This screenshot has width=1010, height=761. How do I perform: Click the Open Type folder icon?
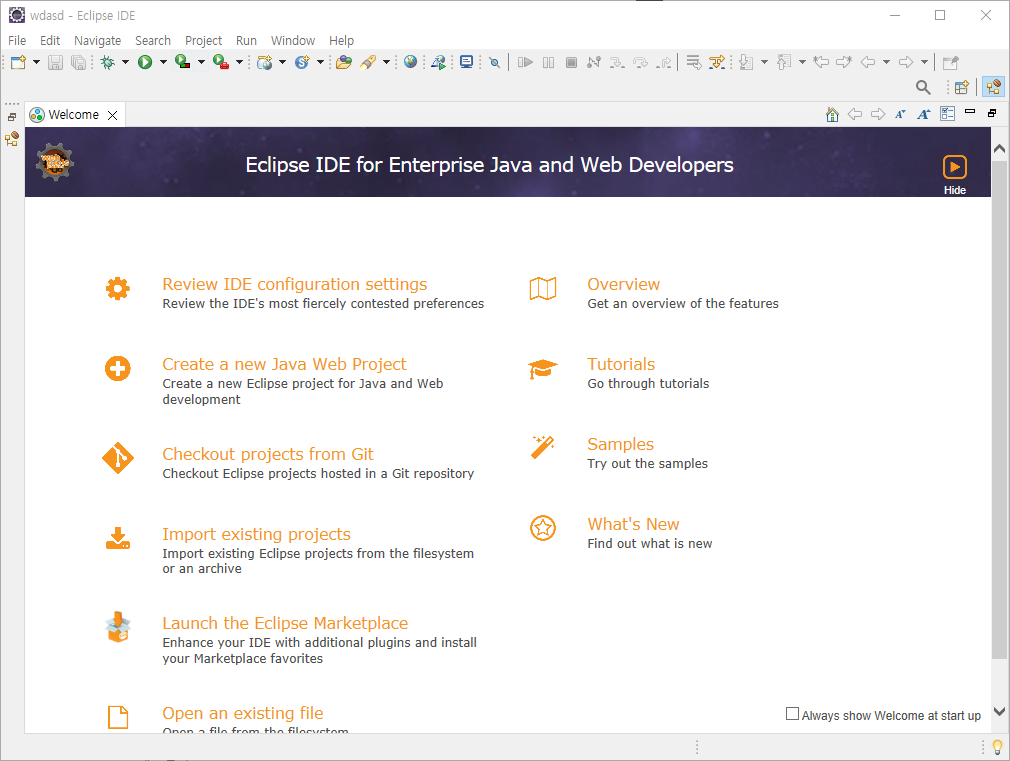[344, 62]
